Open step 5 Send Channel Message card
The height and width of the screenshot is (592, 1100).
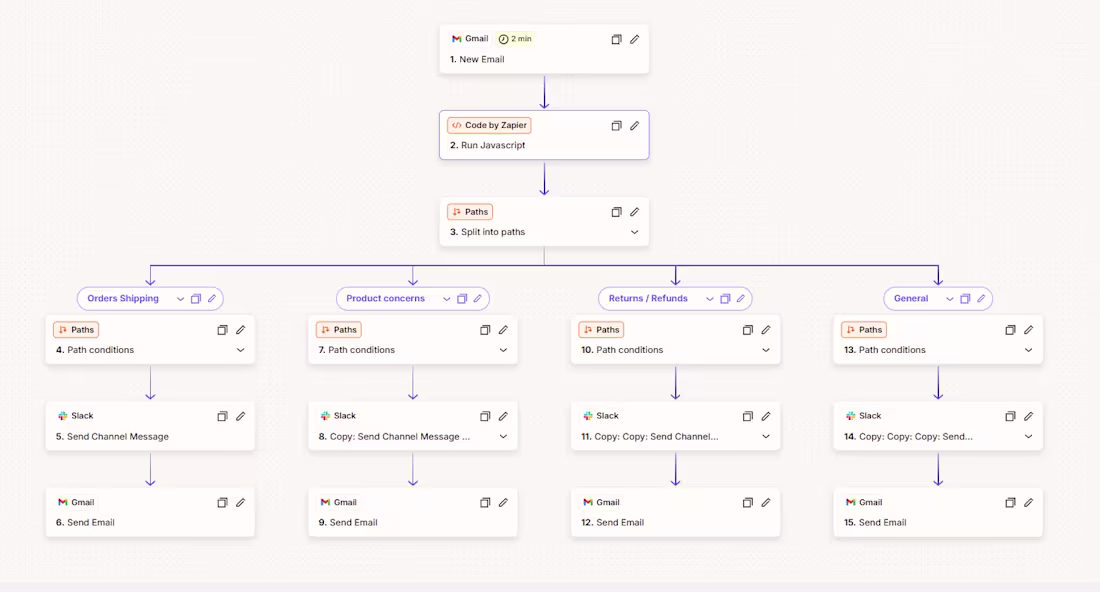tap(150, 426)
